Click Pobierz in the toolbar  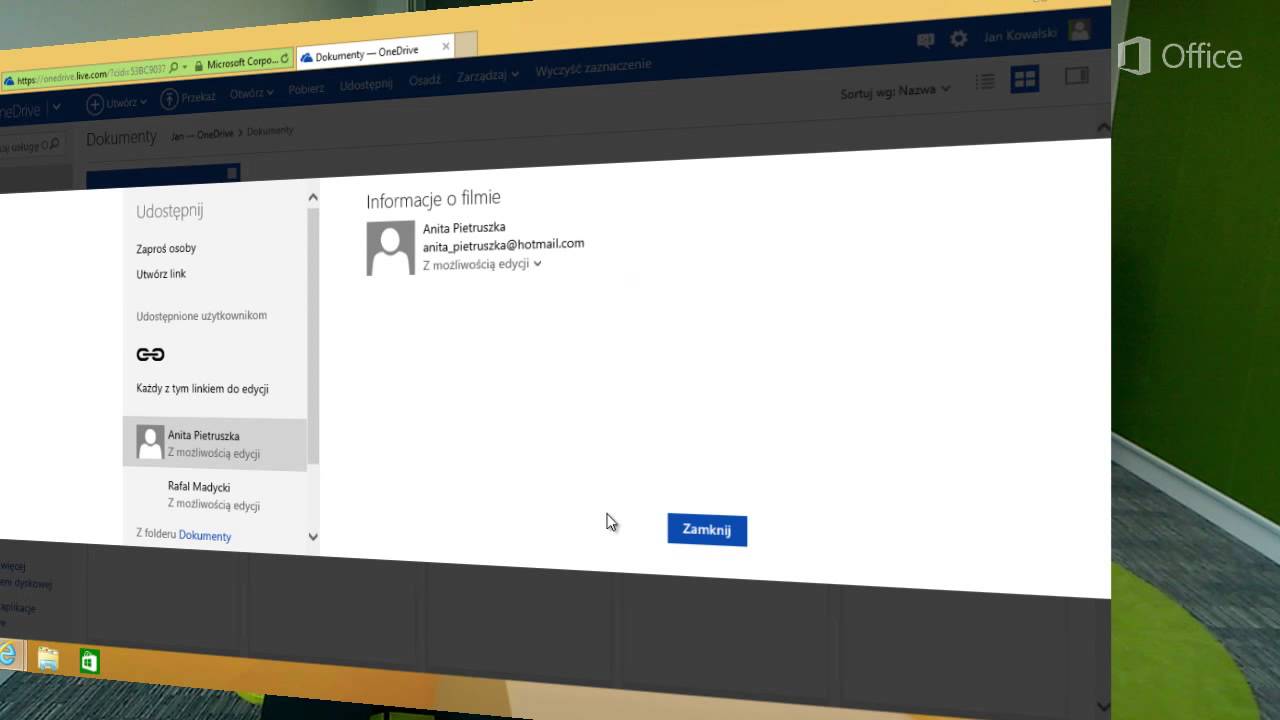(x=306, y=88)
